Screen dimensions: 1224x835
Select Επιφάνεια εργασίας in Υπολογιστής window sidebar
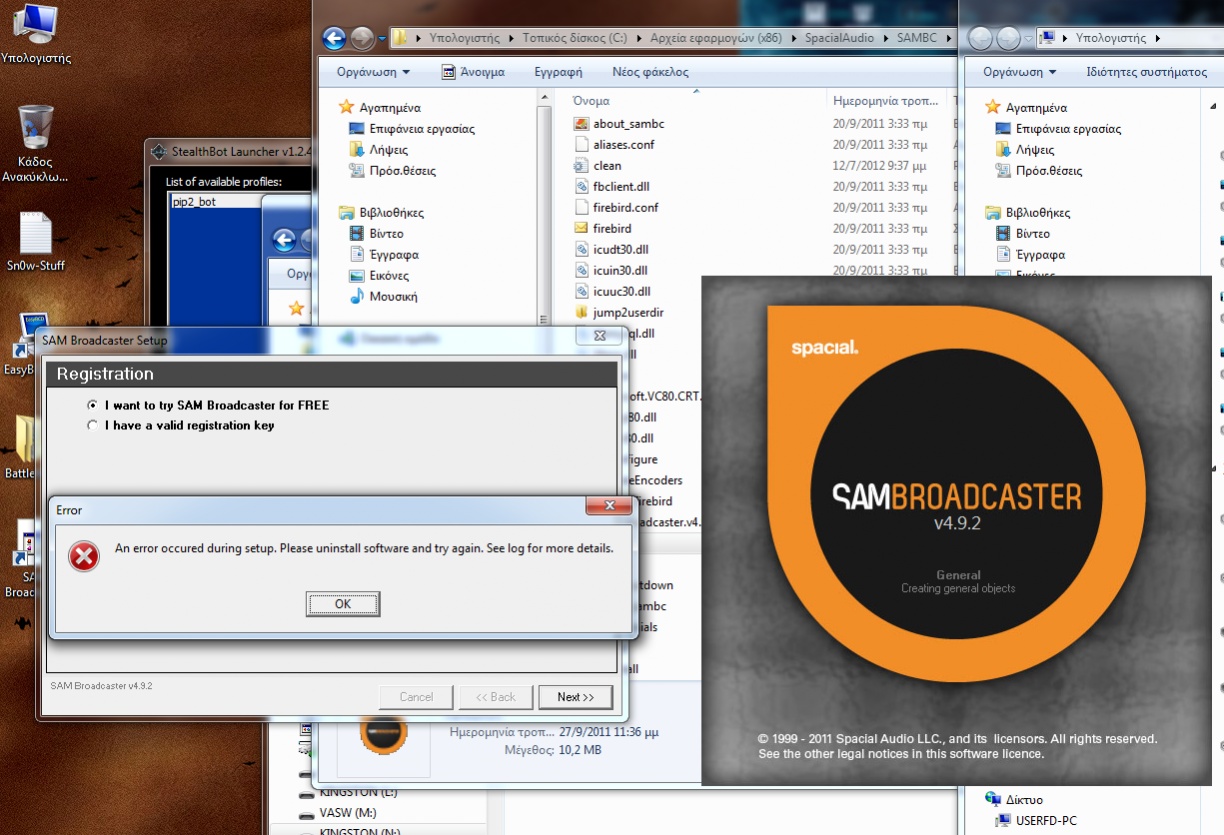1058,129
